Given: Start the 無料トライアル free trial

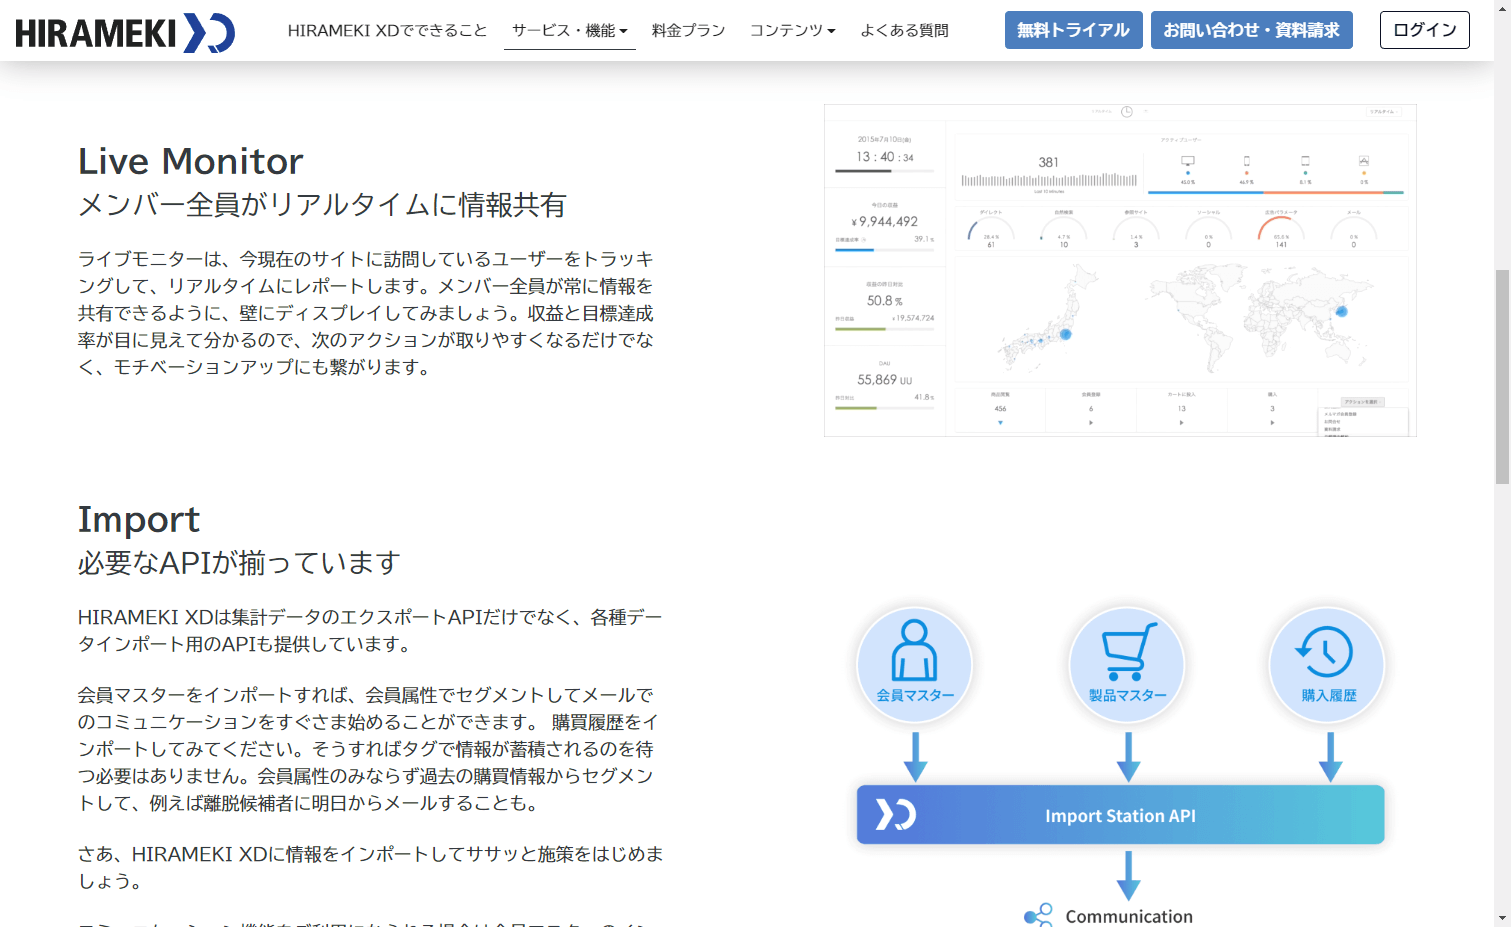Looking at the screenshot, I should click(1074, 30).
